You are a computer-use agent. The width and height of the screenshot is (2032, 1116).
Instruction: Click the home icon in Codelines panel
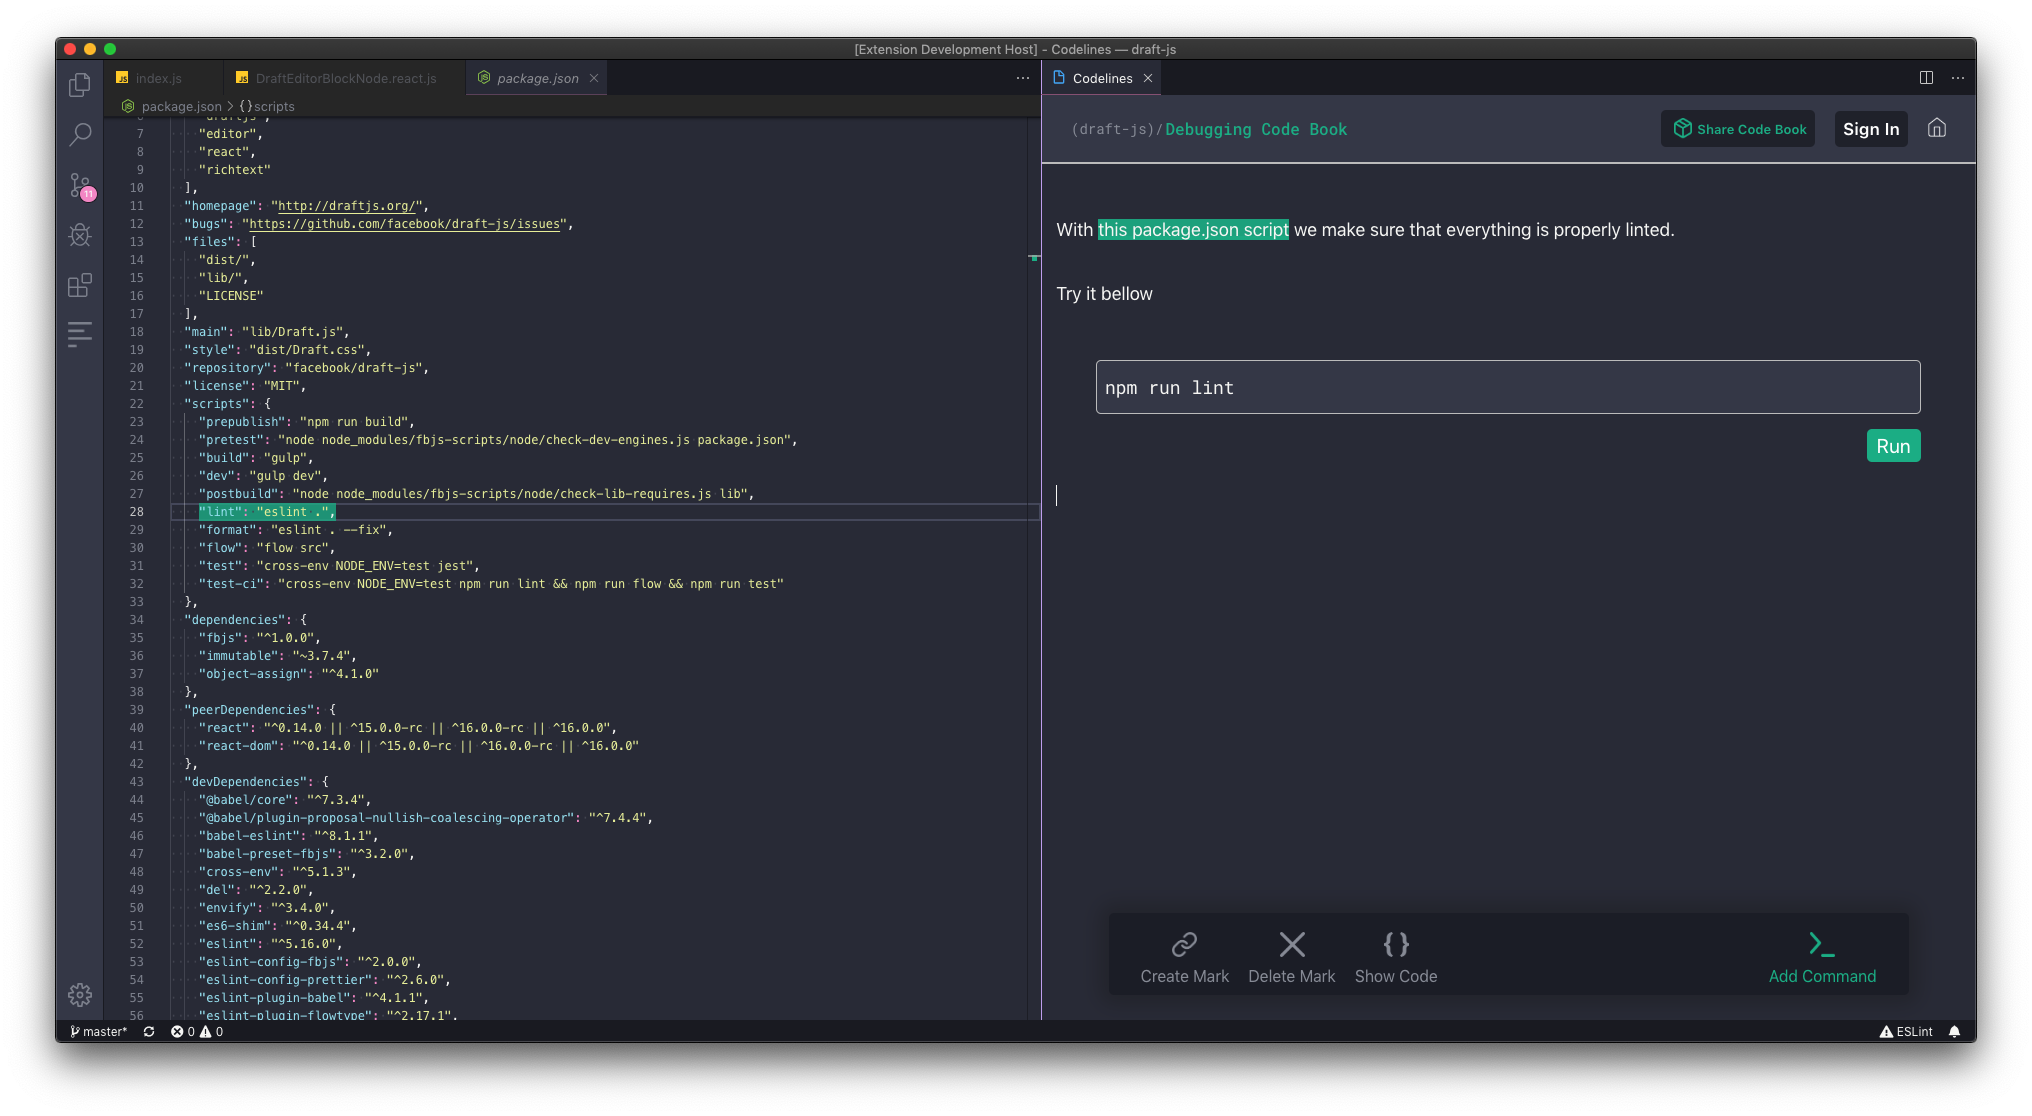pyautogui.click(x=1937, y=128)
